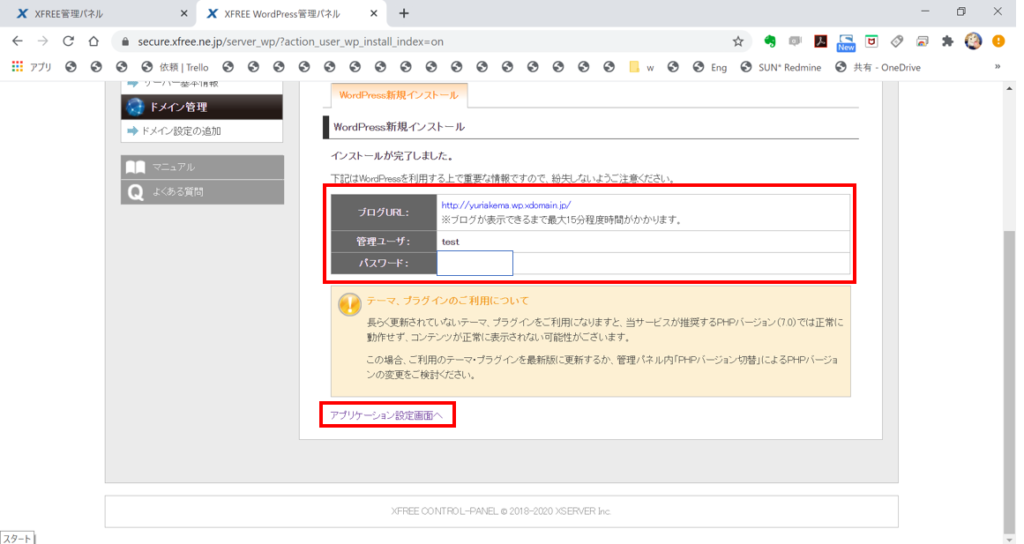The width and height of the screenshot is (1024, 544).
Task: Reload the current page
Action: pos(68,42)
